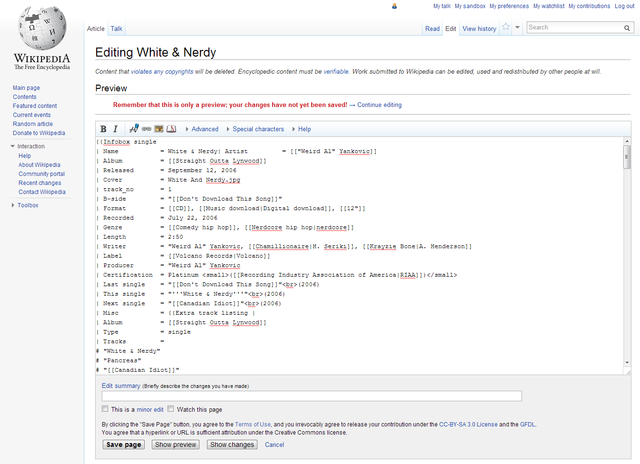640x464 pixels.
Task: Expand the Toolbox sidebar section
Action: (27, 205)
